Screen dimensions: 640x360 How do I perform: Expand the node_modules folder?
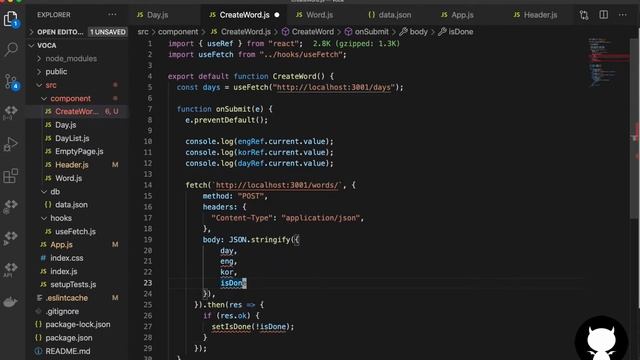tap(71, 59)
